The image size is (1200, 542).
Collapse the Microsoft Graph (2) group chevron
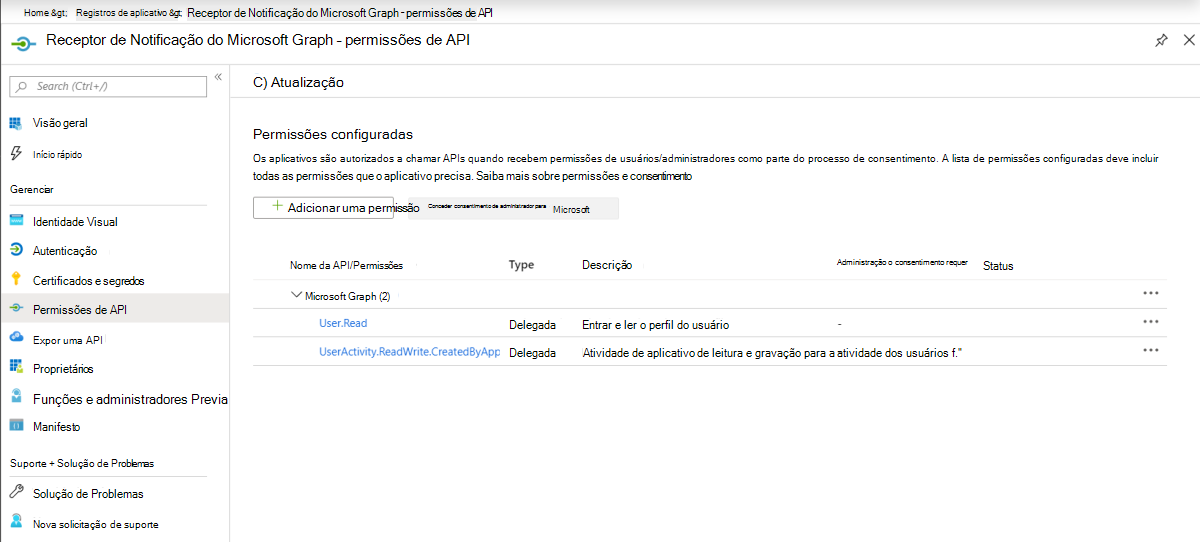point(296,295)
